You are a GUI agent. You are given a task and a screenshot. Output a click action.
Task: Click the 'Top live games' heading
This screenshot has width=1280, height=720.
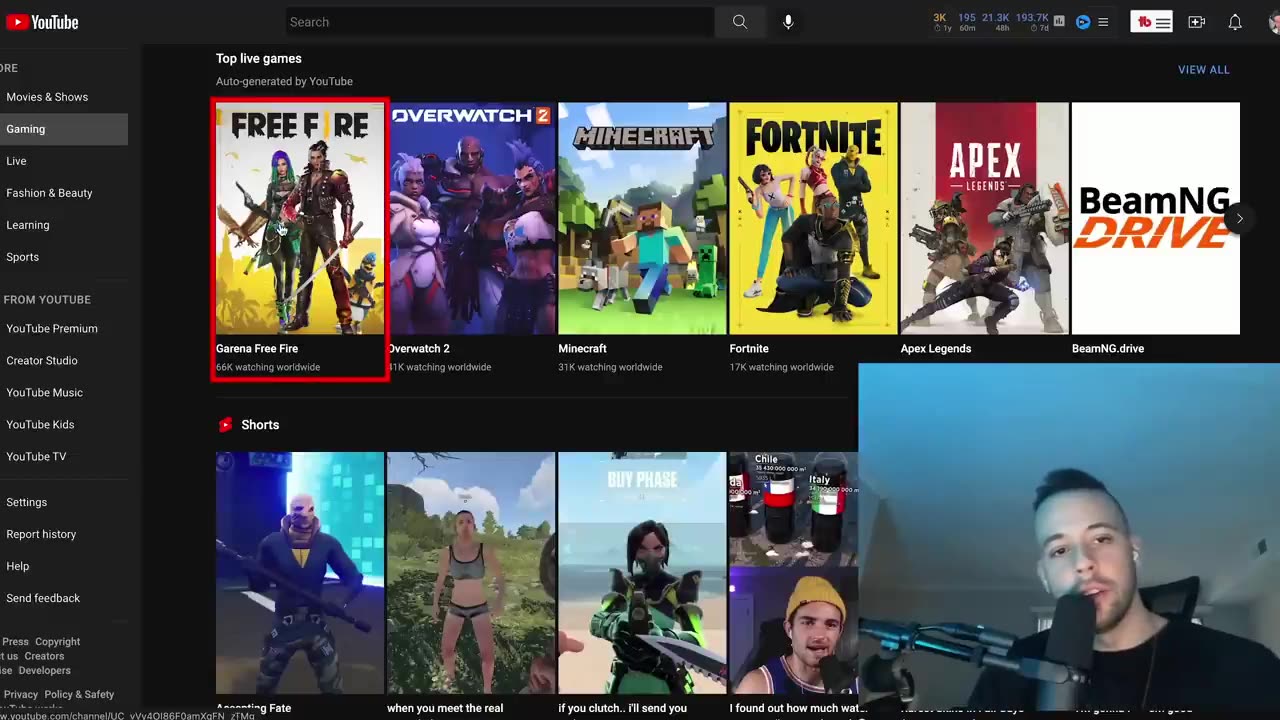pyautogui.click(x=258, y=59)
